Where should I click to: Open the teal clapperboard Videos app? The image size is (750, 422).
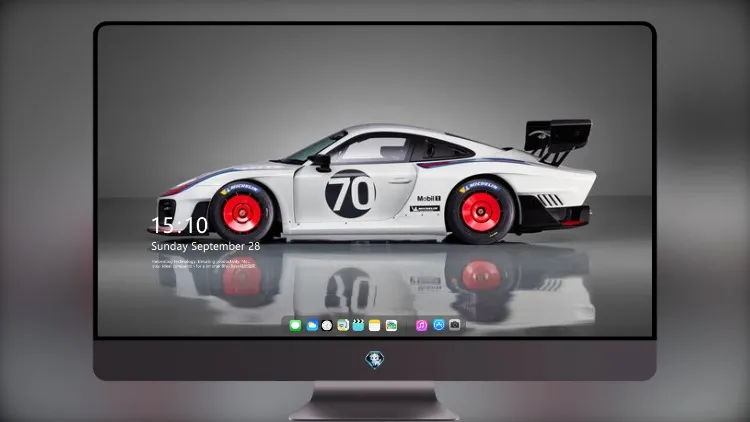click(358, 326)
